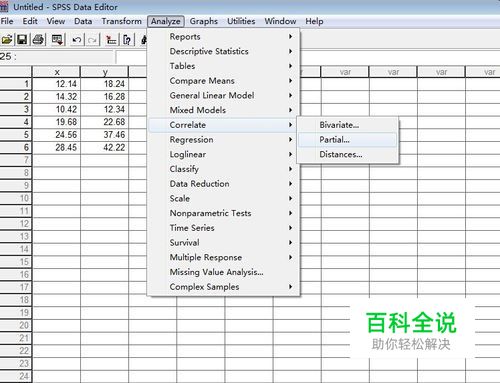The height and width of the screenshot is (383, 500).
Task: Click the Print toolbar icon
Action: (38, 40)
